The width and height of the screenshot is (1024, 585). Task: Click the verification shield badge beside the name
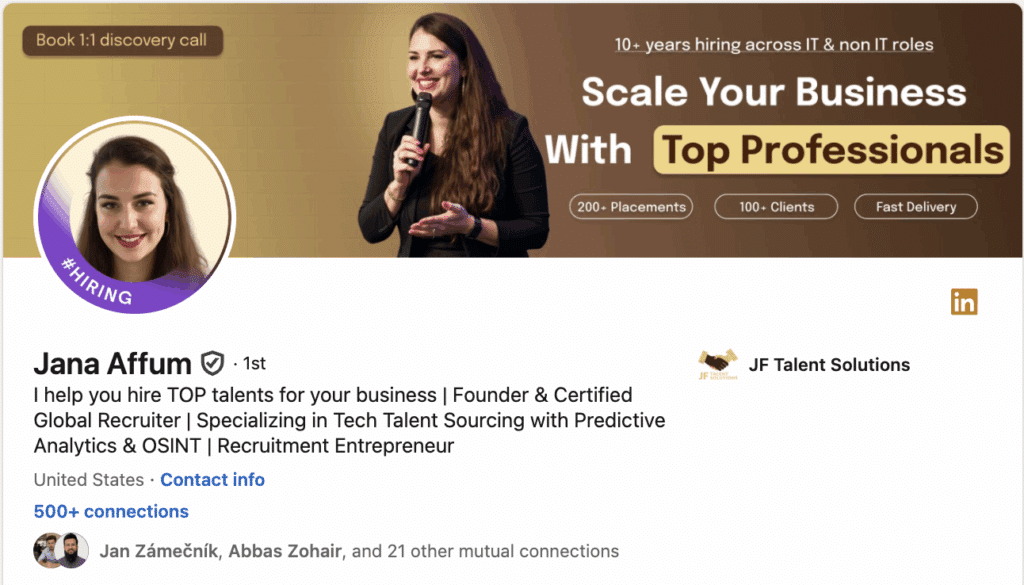[212, 362]
